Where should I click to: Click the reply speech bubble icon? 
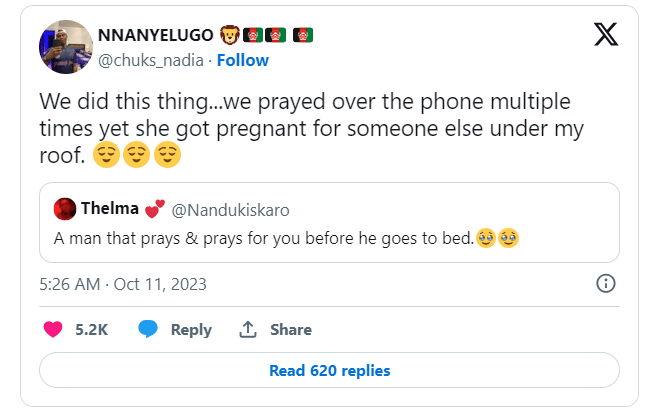[x=148, y=329]
